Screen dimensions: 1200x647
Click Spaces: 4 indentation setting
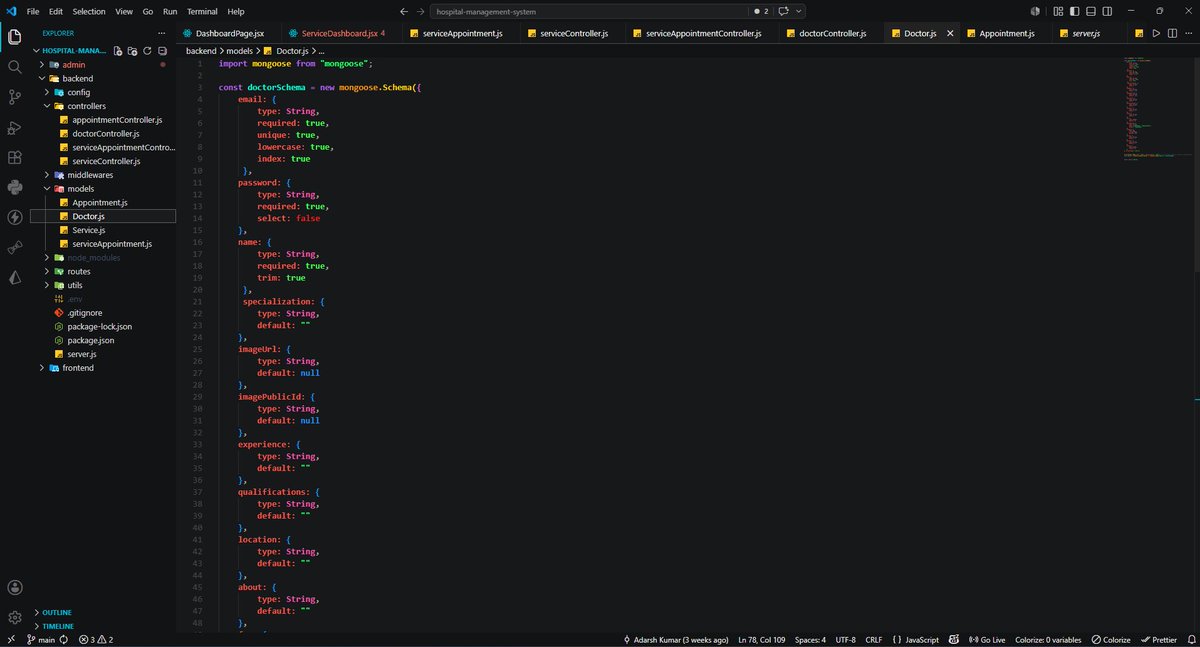(810, 640)
